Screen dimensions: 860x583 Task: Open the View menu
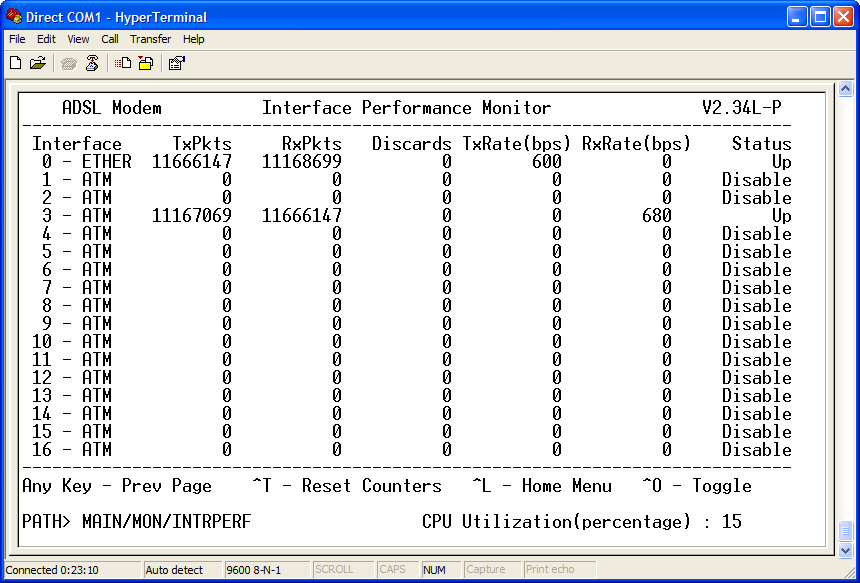coord(77,39)
